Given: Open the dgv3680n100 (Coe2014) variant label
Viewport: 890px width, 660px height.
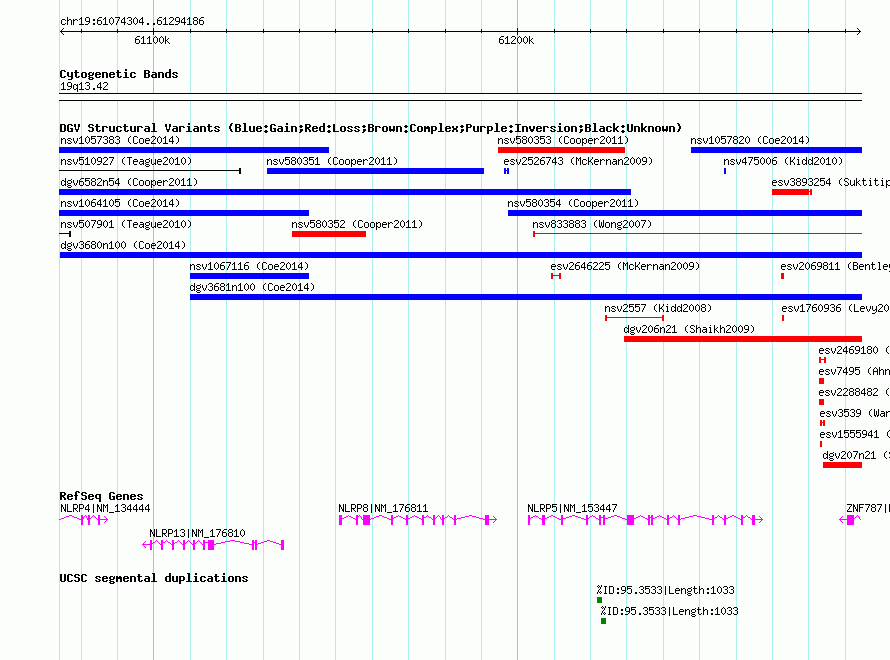Looking at the screenshot, I should tap(123, 245).
